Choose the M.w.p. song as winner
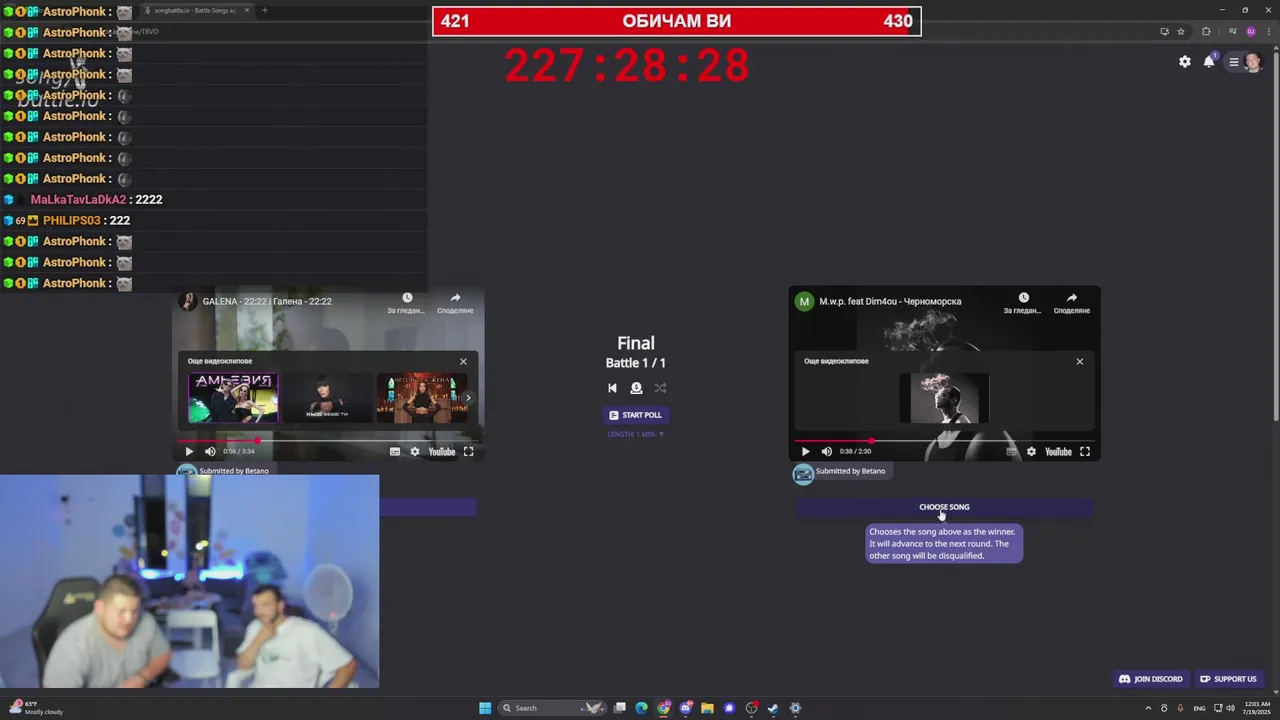 [x=944, y=507]
